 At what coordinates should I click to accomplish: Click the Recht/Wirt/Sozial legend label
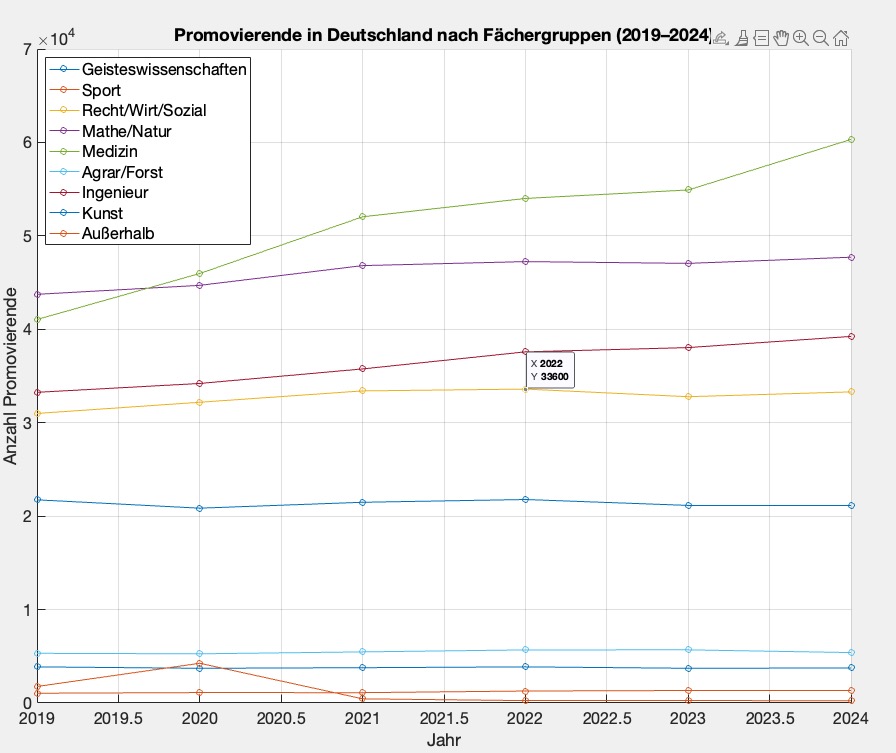pos(144,110)
